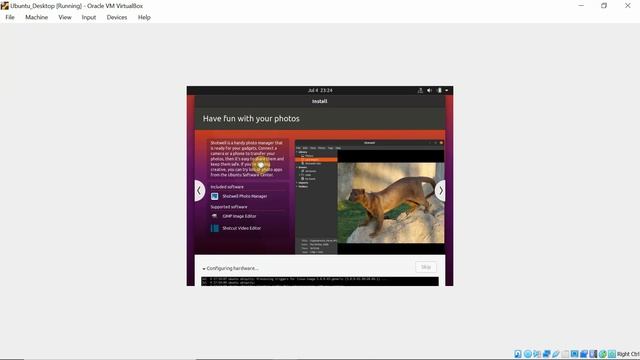
Task: Click the network icon in Ubuntu top bar
Action: (420, 90)
